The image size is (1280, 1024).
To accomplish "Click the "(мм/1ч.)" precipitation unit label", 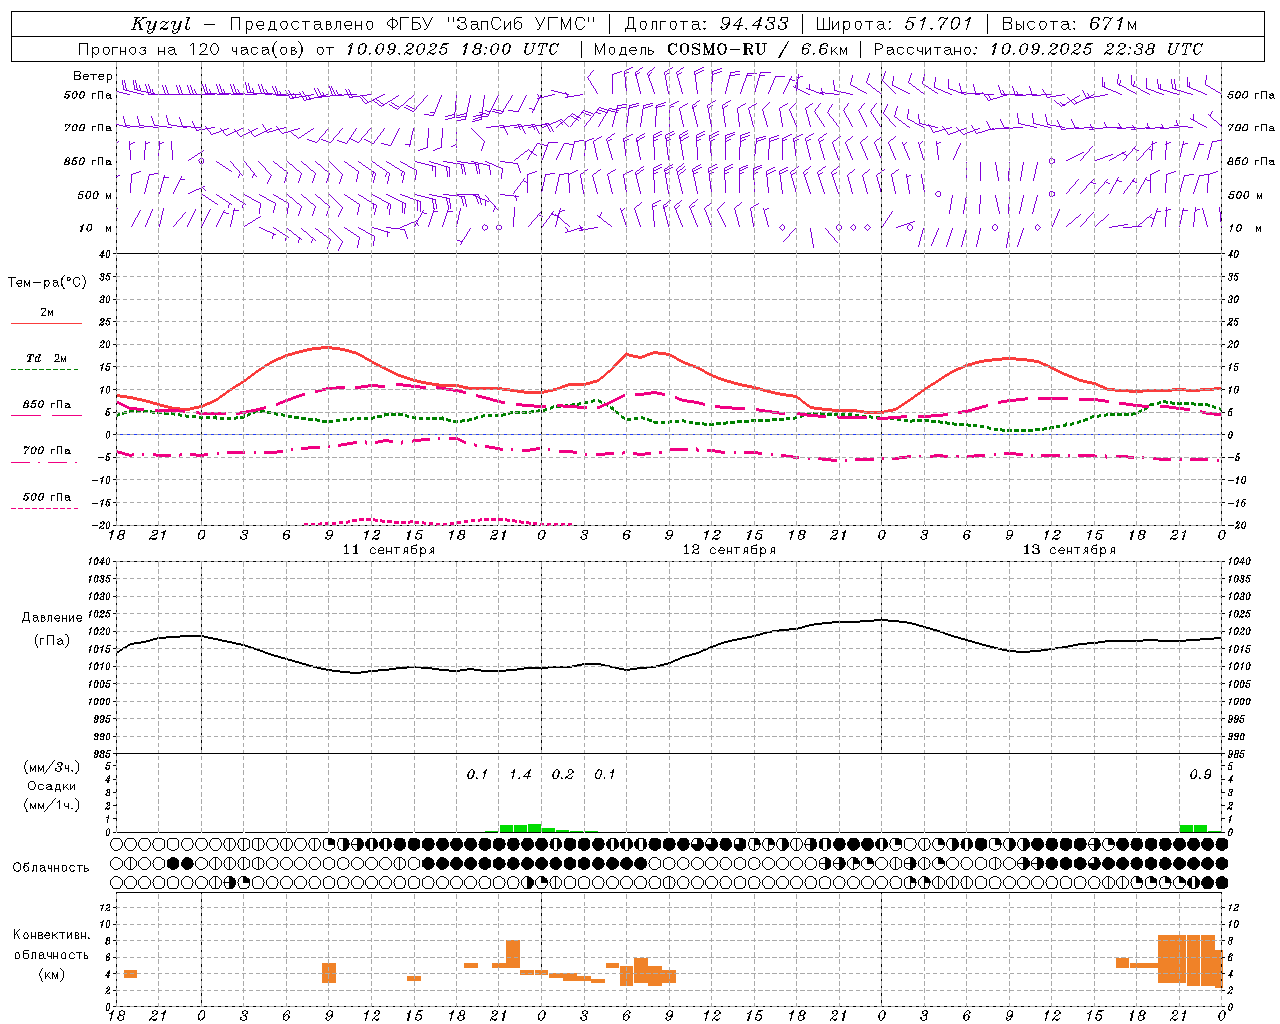I will pos(52,805).
